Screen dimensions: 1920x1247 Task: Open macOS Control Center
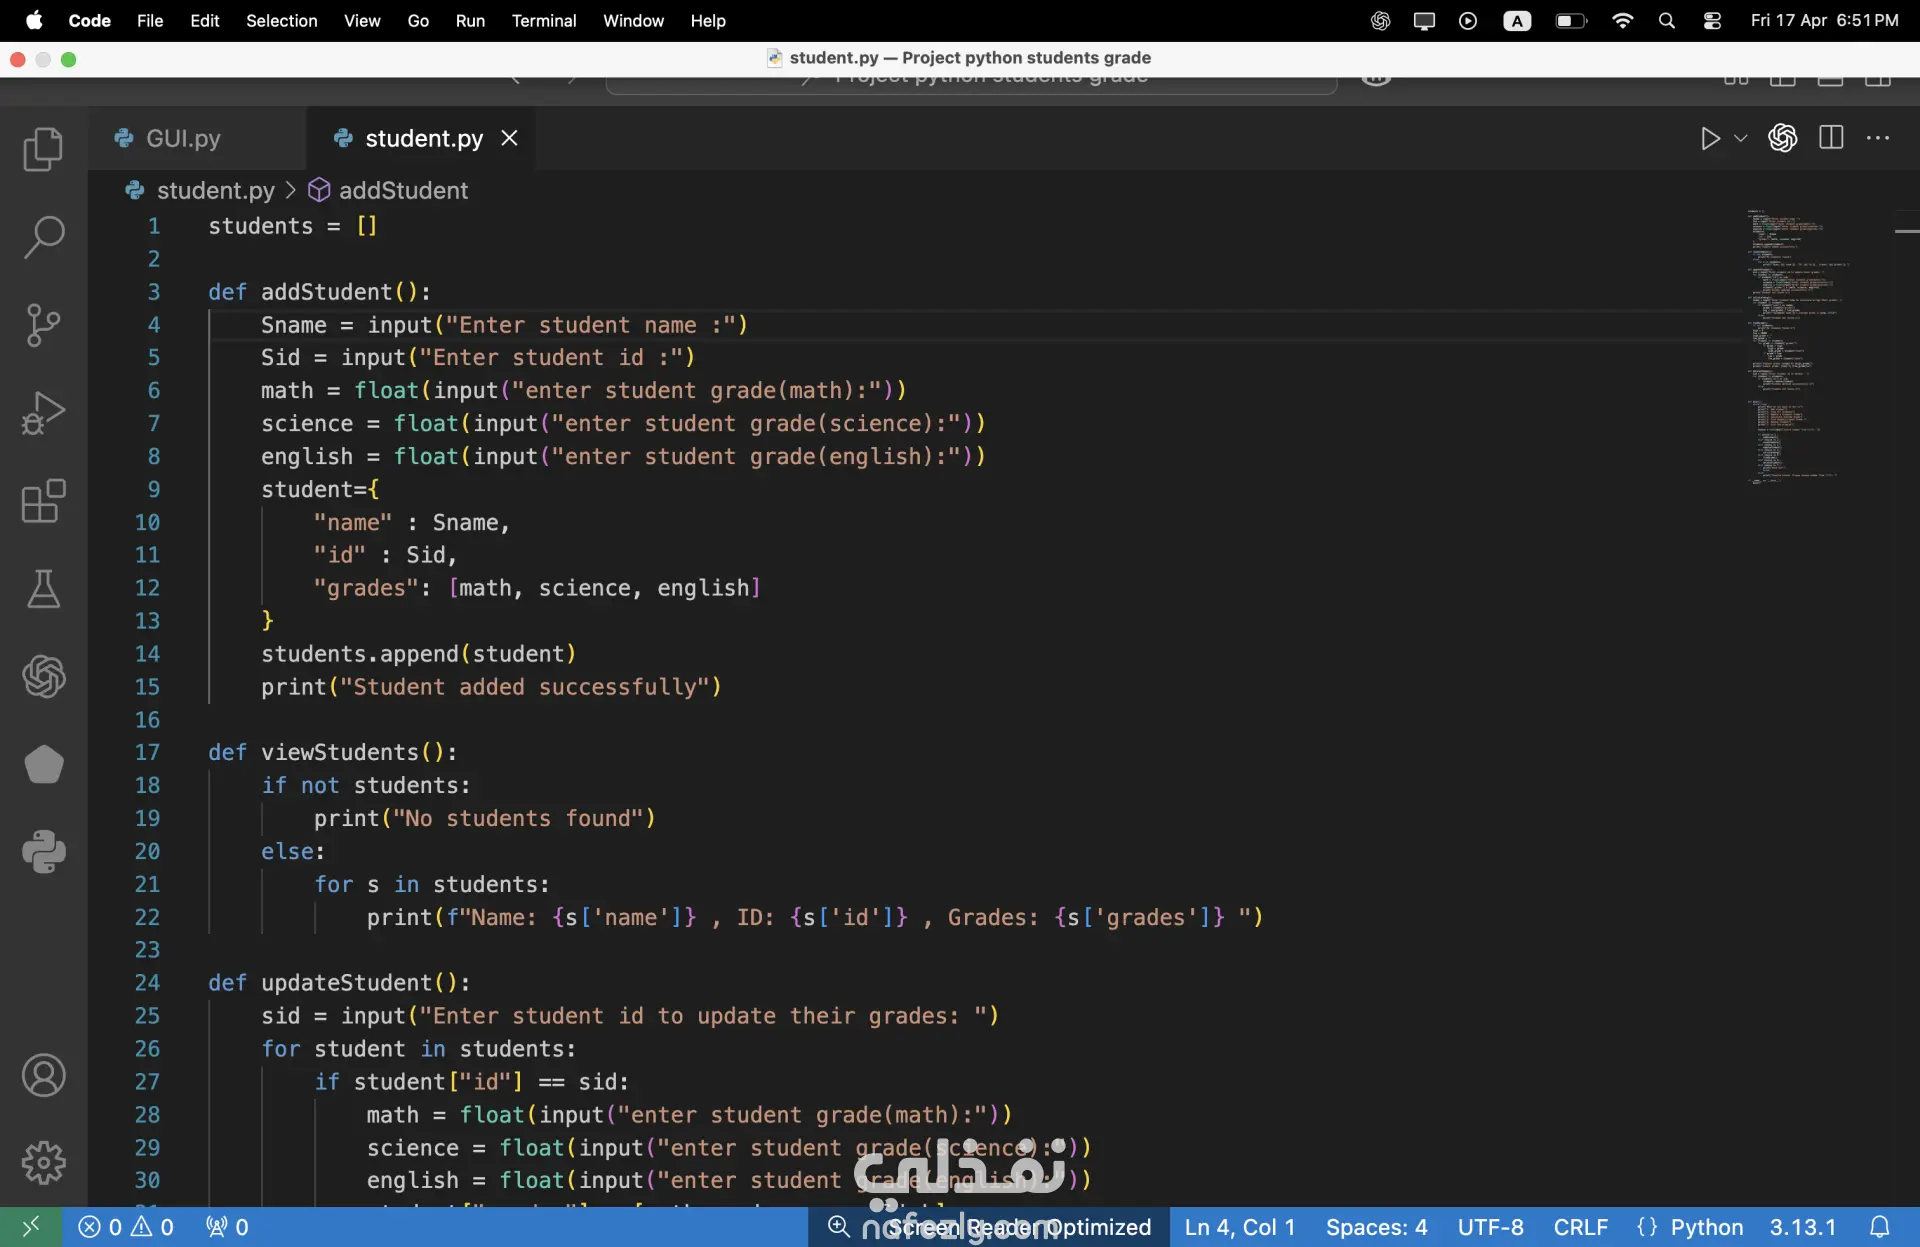tap(1712, 20)
